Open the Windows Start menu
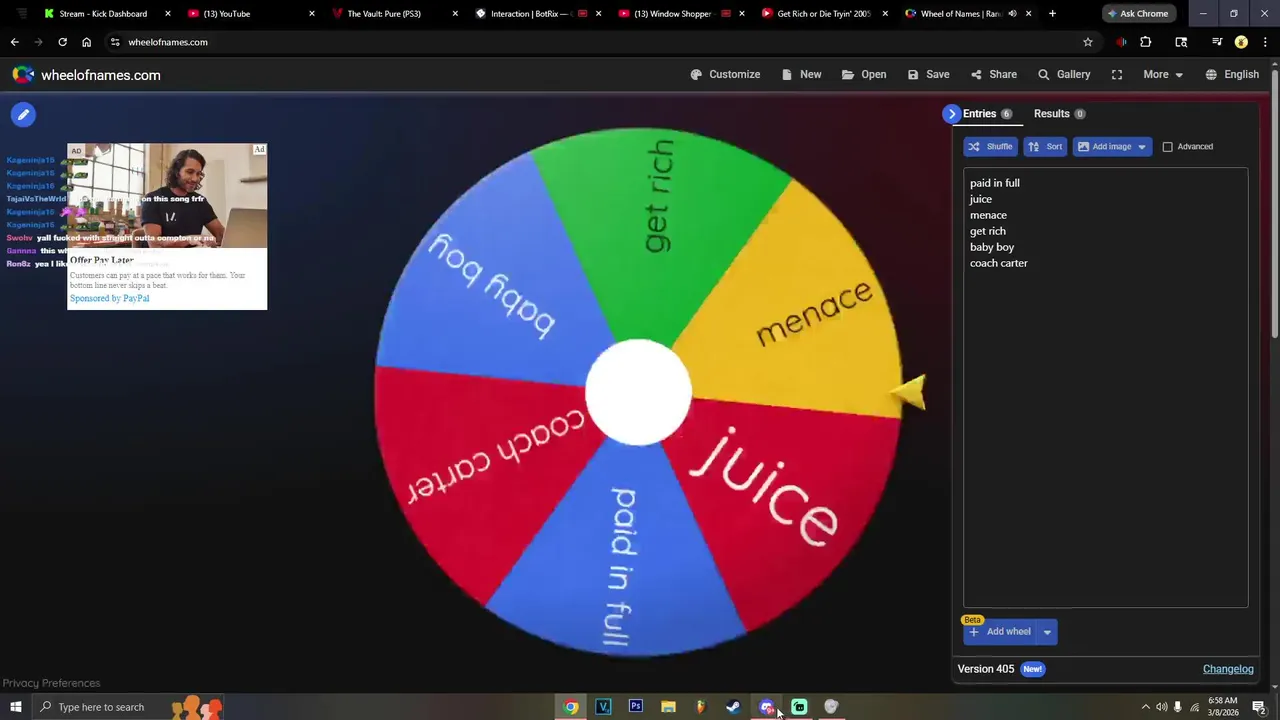1280x720 pixels. point(15,707)
